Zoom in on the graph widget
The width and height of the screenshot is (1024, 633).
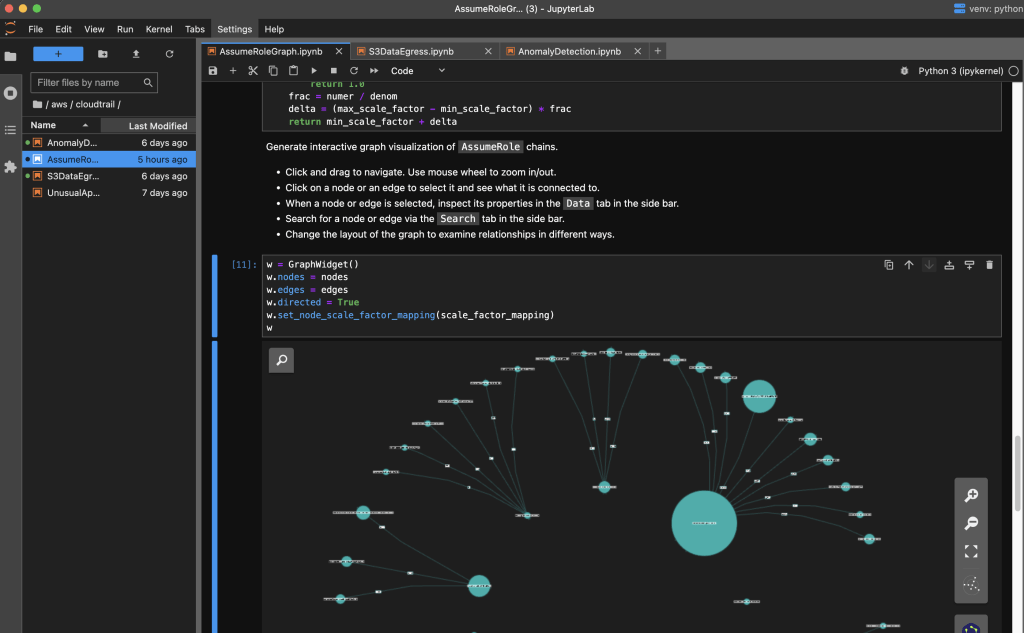click(971, 495)
